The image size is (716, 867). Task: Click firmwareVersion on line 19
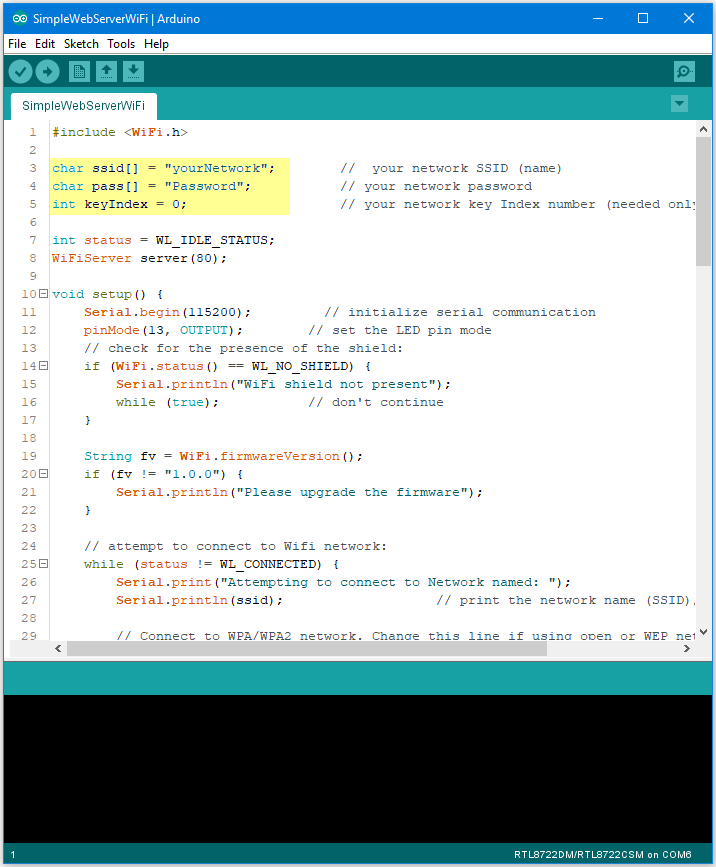[x=280, y=456]
